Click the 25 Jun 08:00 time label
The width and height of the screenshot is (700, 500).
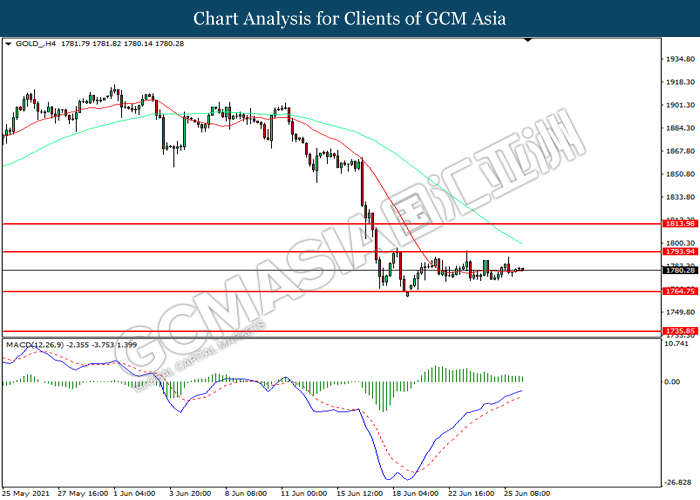527,493
